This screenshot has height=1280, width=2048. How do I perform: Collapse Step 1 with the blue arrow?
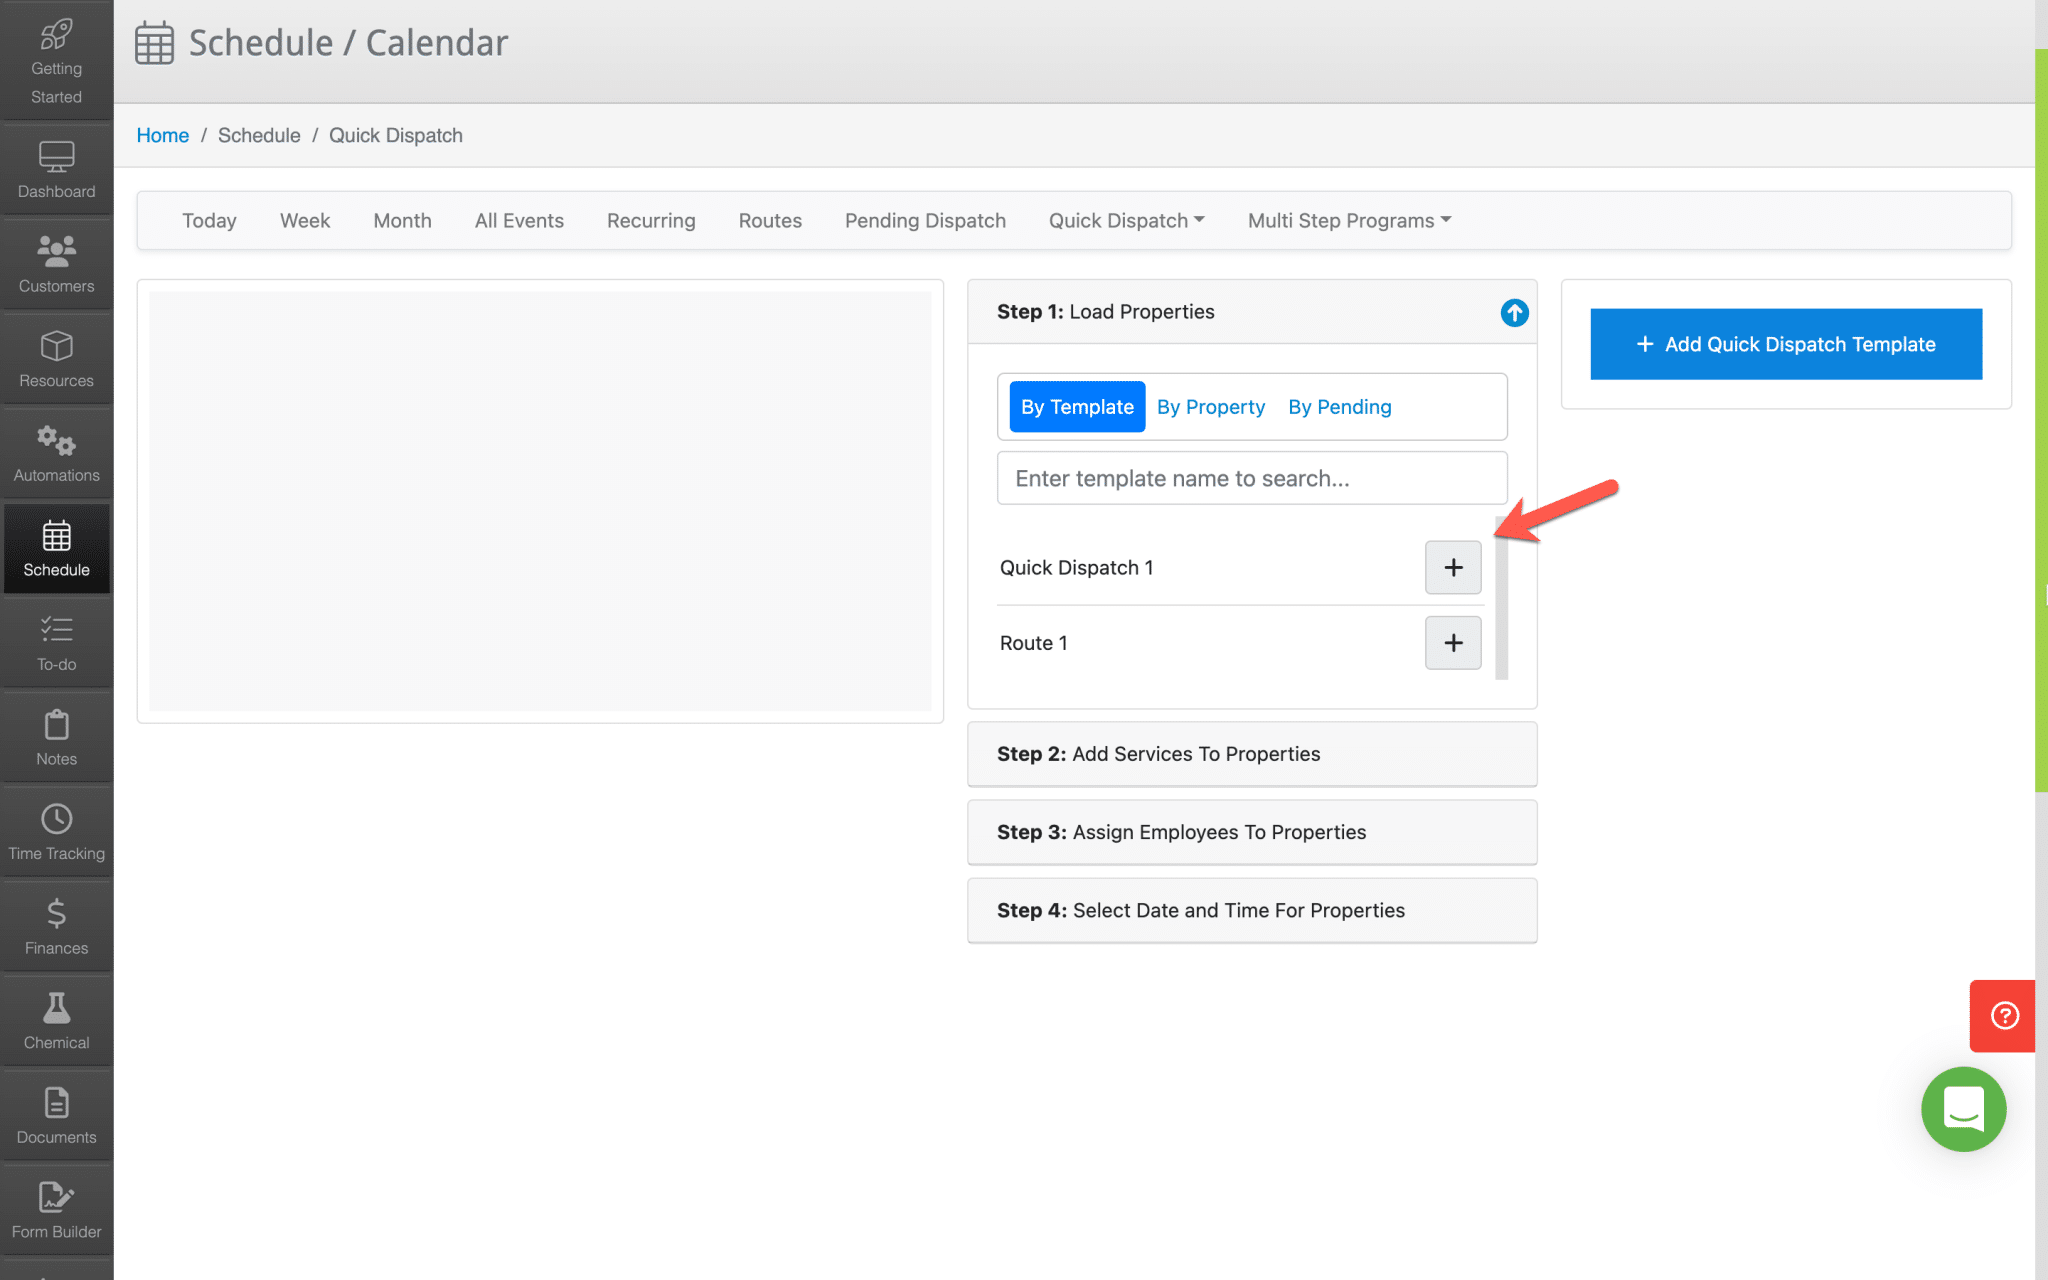click(1514, 313)
